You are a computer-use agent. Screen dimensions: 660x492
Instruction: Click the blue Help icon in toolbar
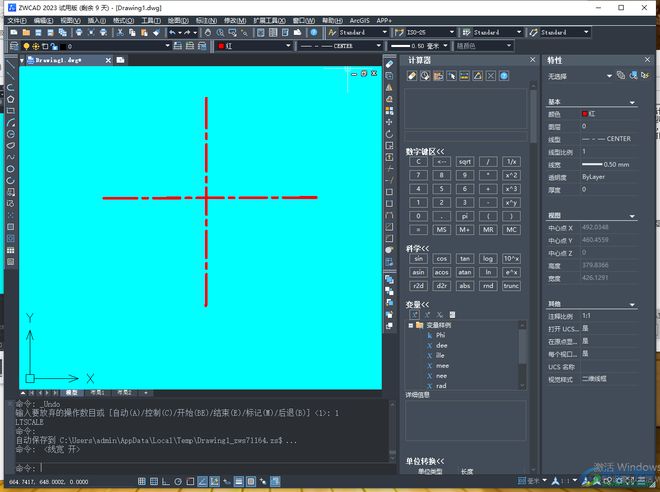tap(314, 32)
